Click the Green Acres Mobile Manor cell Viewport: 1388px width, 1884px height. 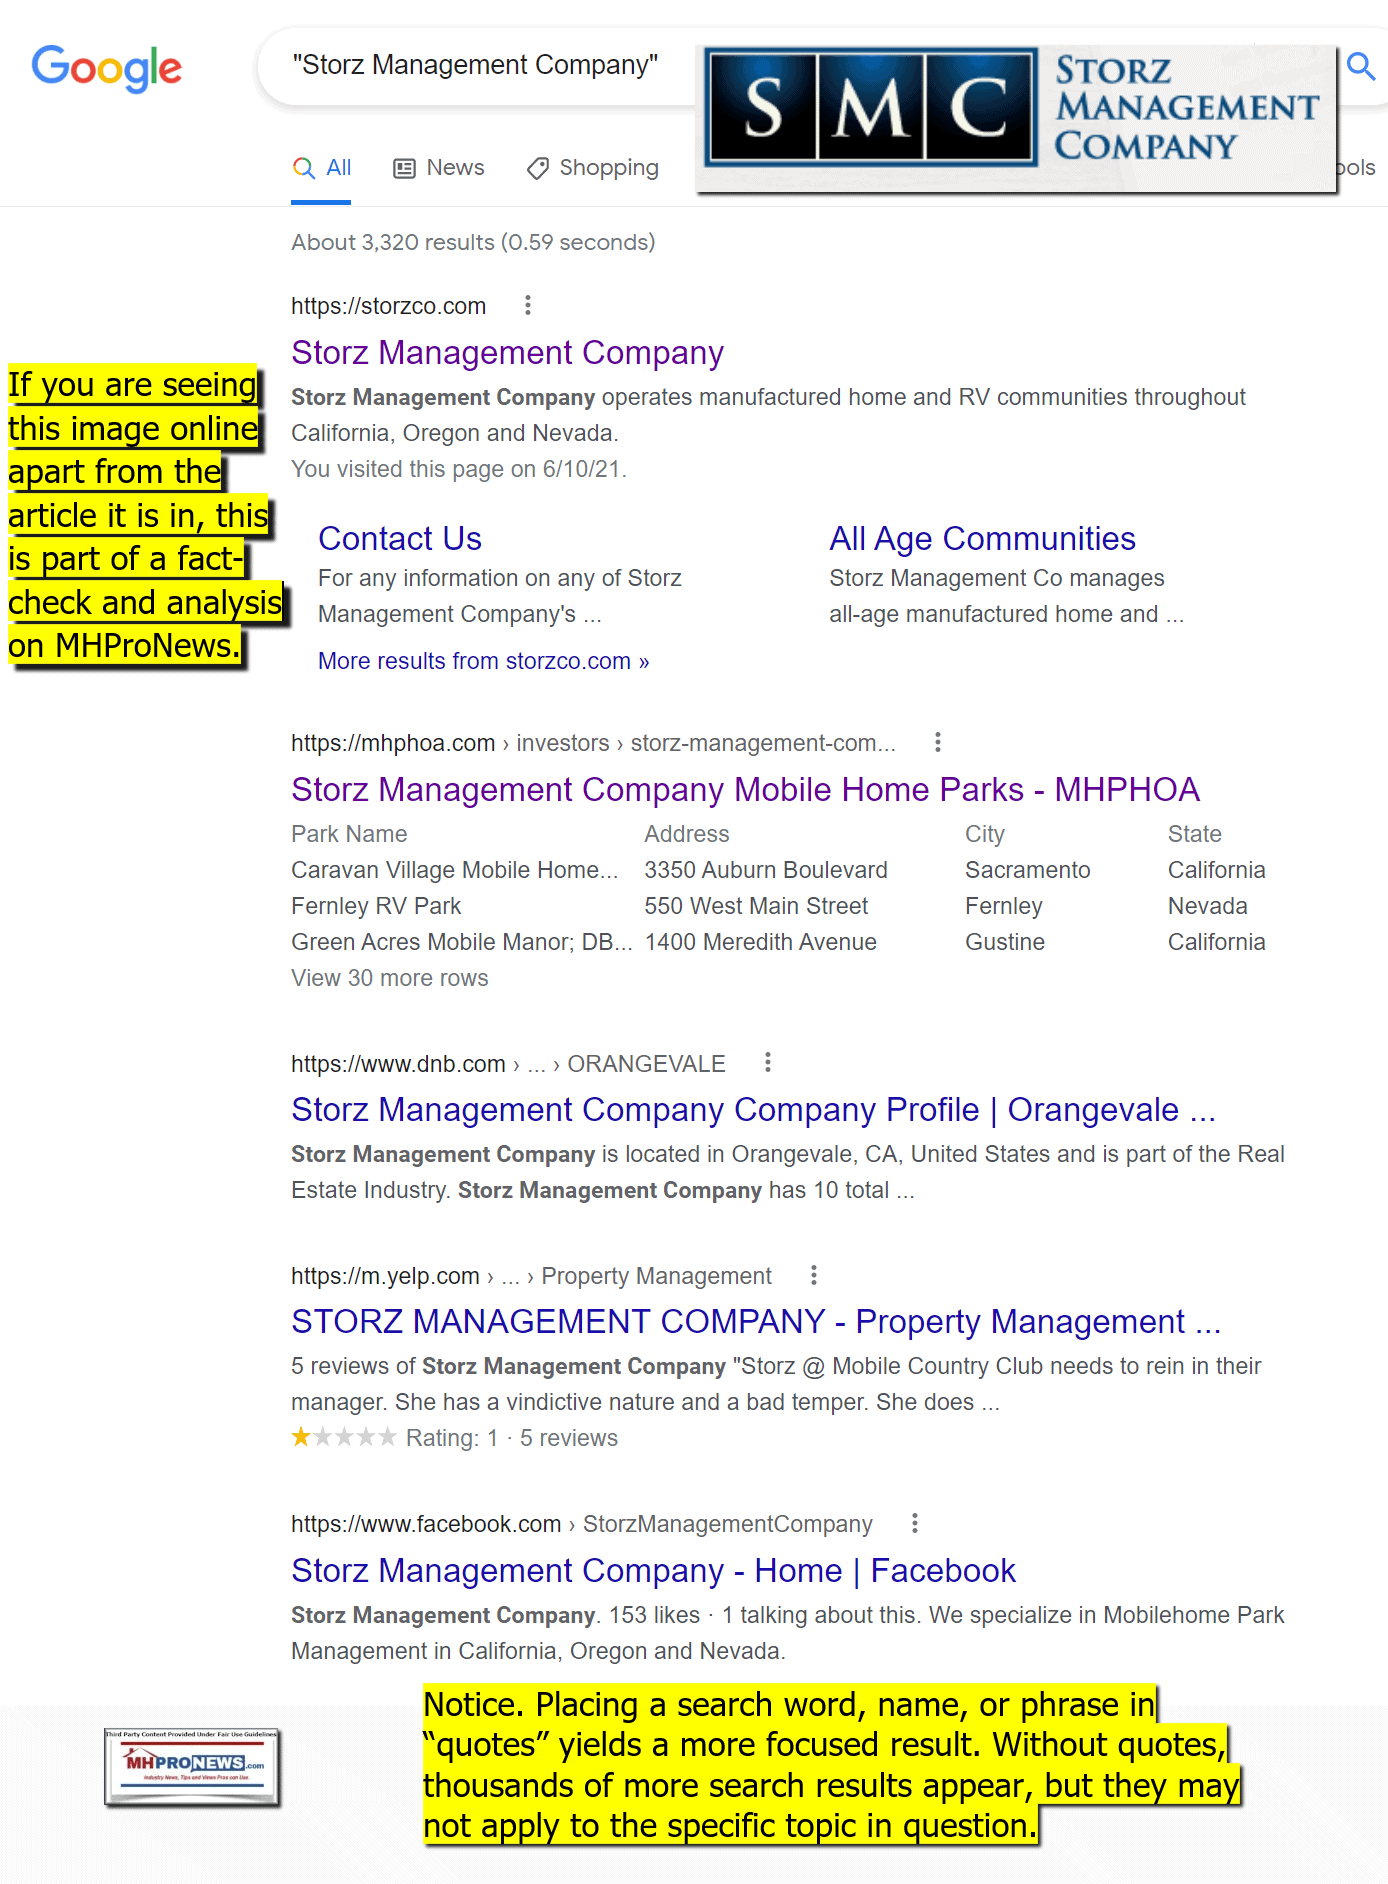coord(462,942)
